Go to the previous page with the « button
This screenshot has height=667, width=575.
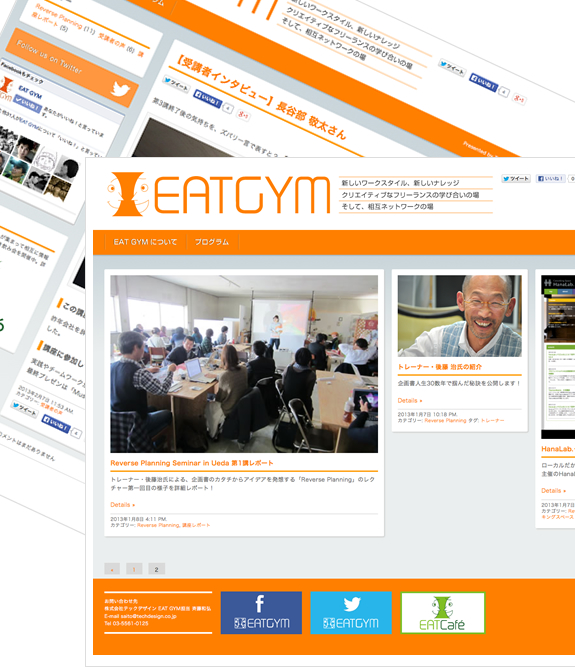(x=112, y=569)
